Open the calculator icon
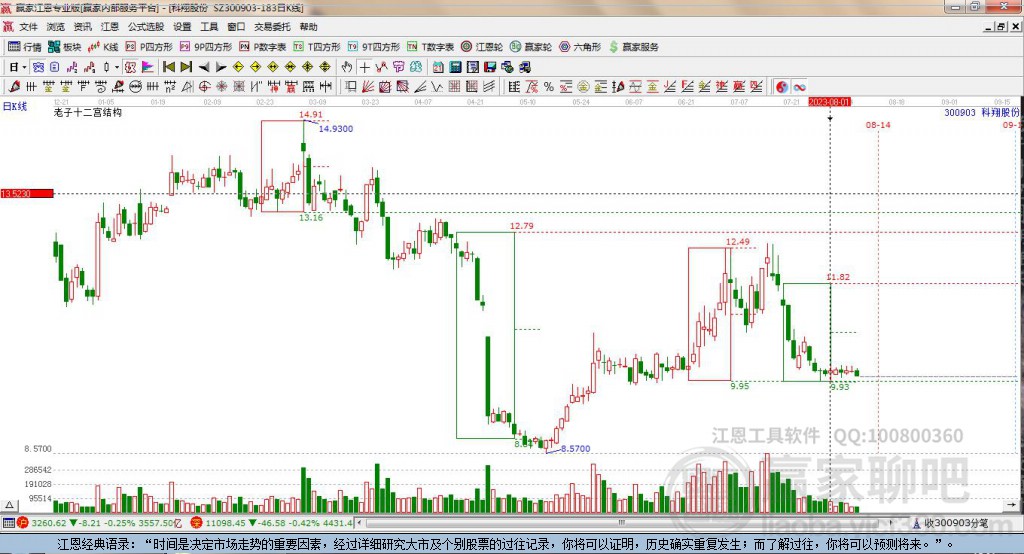 coord(455,67)
